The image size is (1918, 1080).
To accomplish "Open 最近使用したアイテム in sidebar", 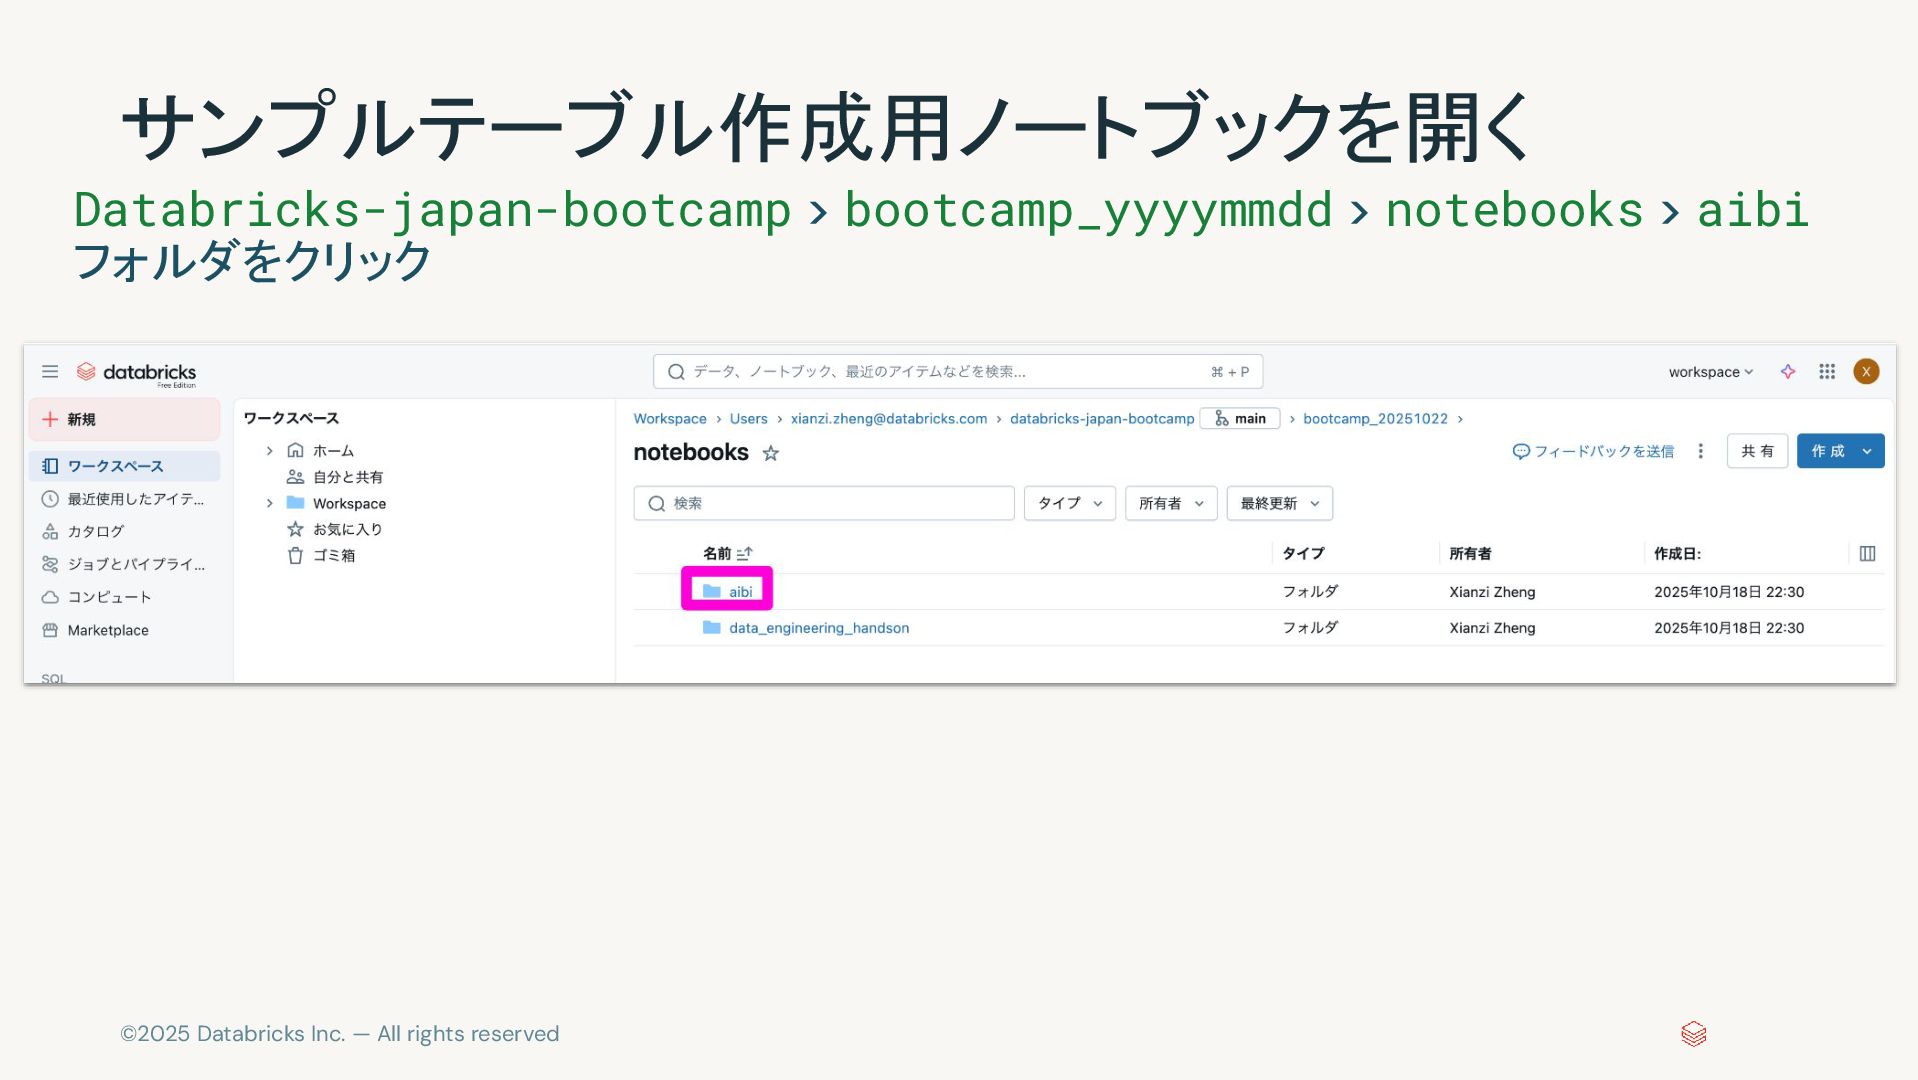I will [125, 499].
